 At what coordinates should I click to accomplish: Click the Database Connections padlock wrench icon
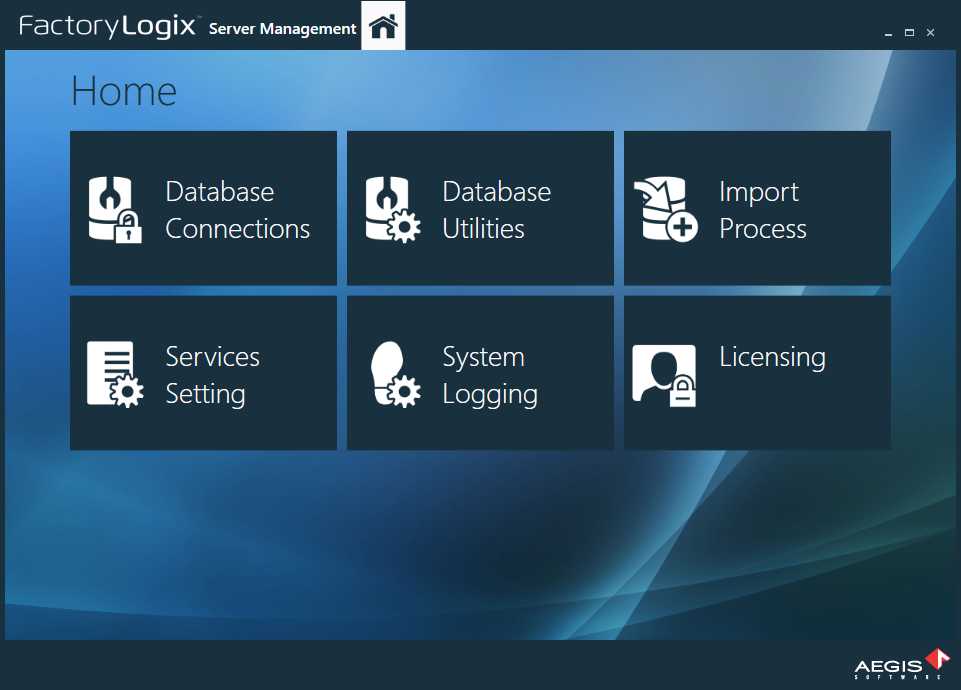click(x=113, y=207)
